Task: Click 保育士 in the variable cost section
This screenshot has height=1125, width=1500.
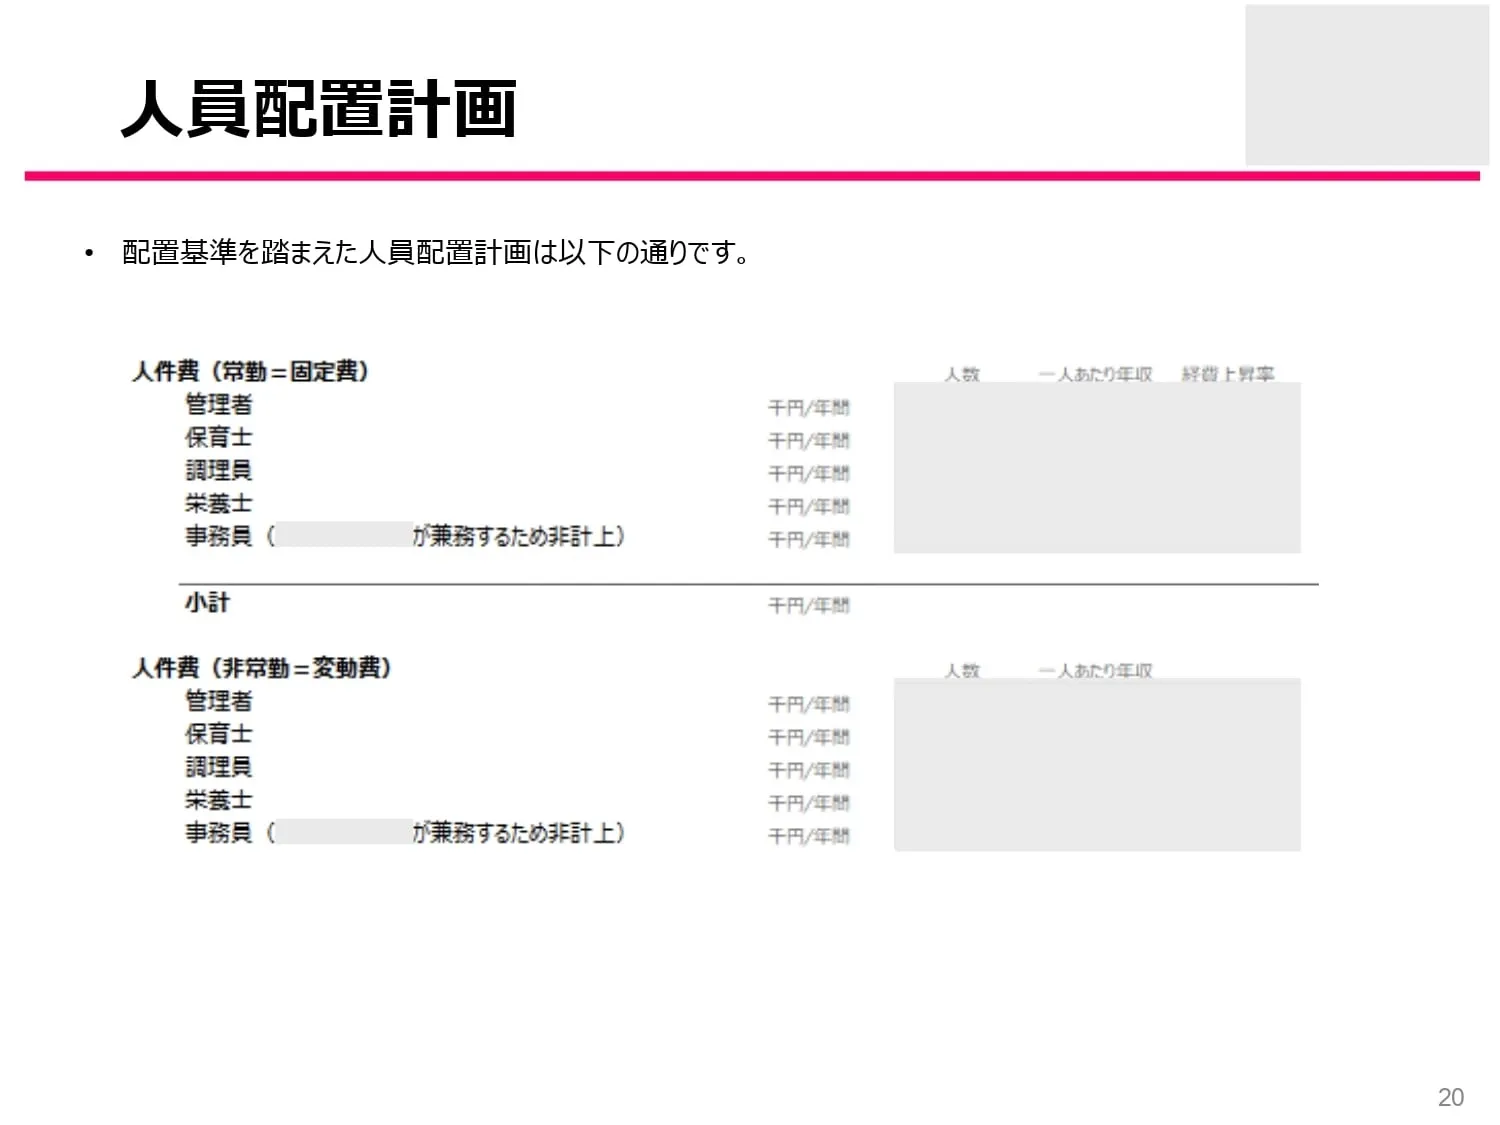Action: coord(218,736)
